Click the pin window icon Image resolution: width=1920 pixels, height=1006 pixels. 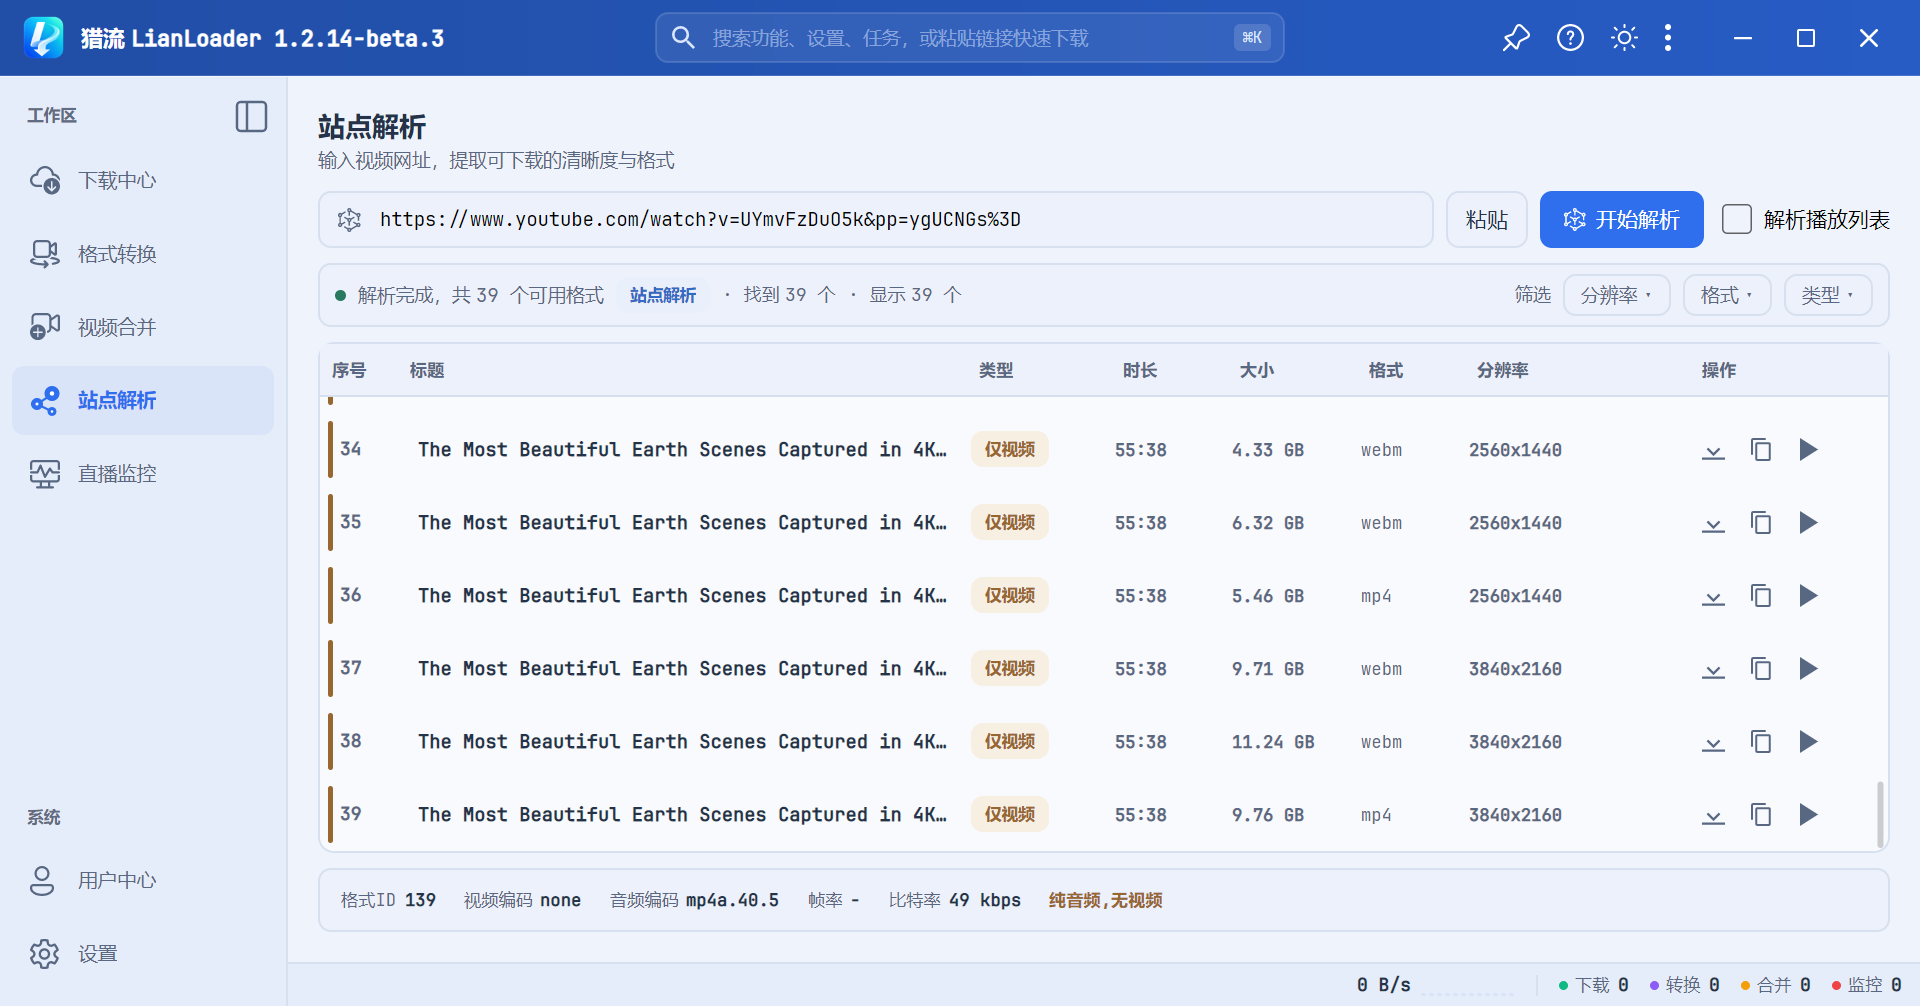click(1516, 38)
